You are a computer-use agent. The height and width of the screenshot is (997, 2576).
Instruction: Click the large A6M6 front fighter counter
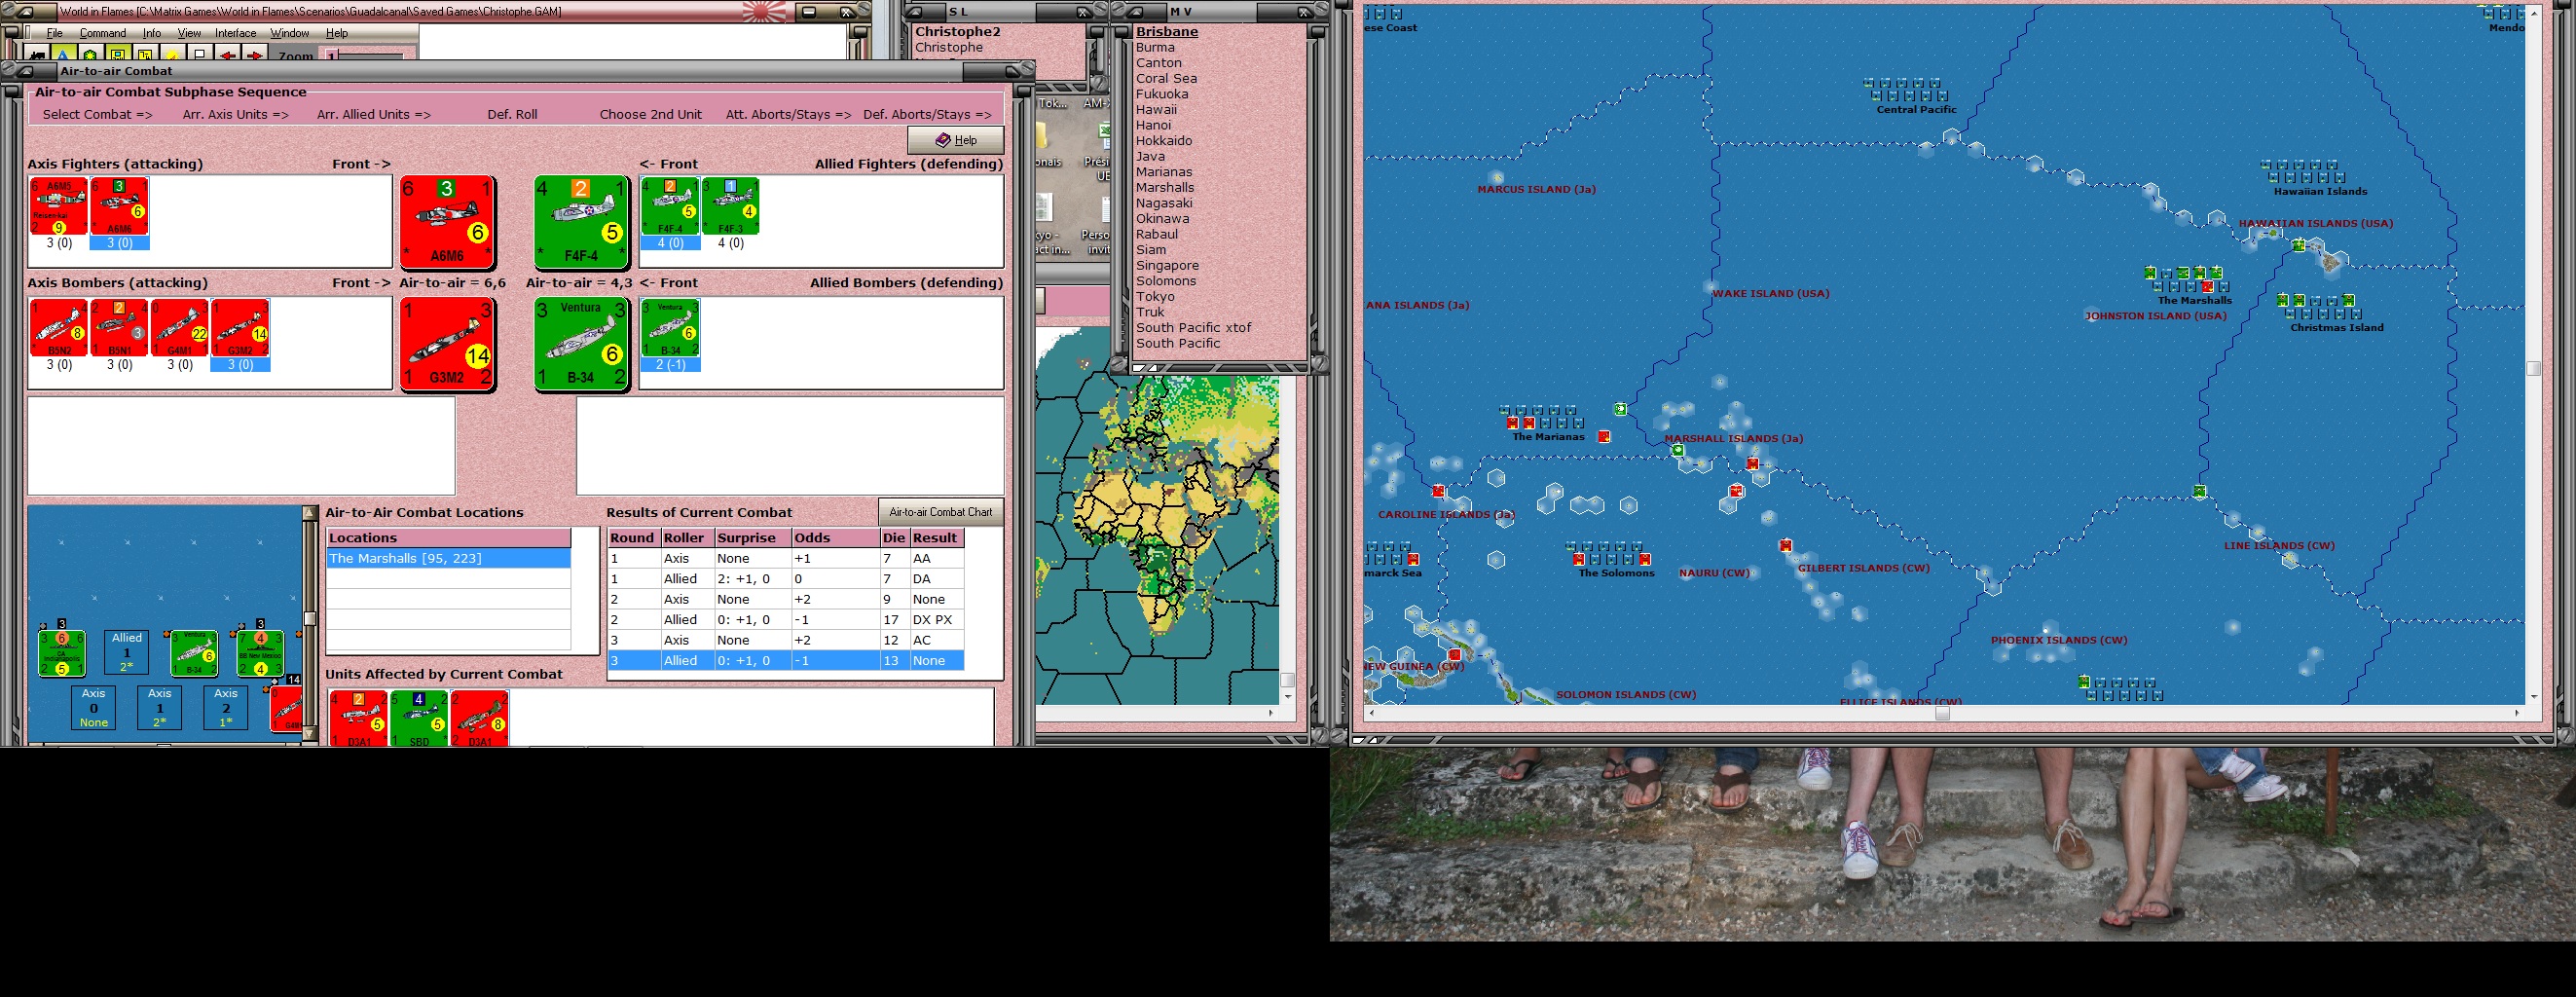(x=446, y=222)
